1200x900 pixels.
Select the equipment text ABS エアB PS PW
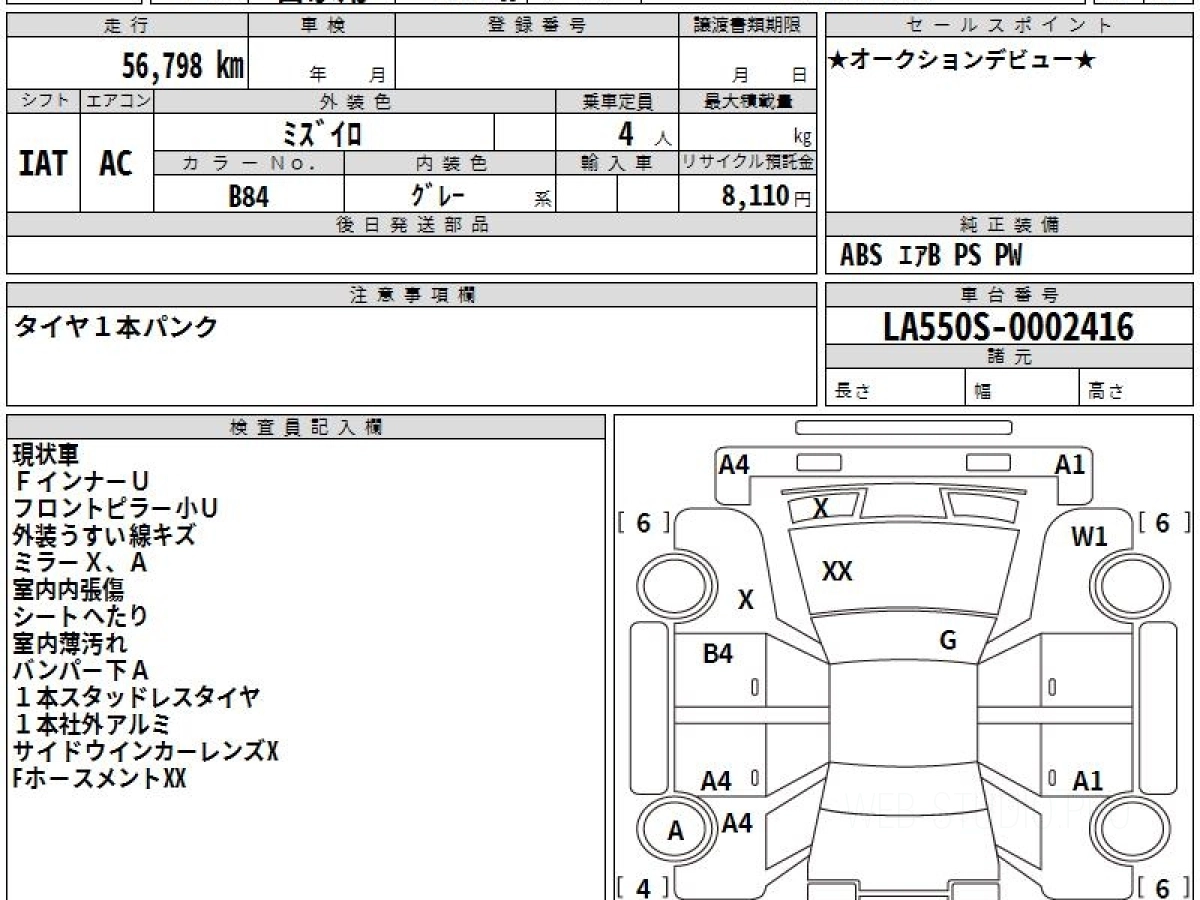click(x=931, y=256)
